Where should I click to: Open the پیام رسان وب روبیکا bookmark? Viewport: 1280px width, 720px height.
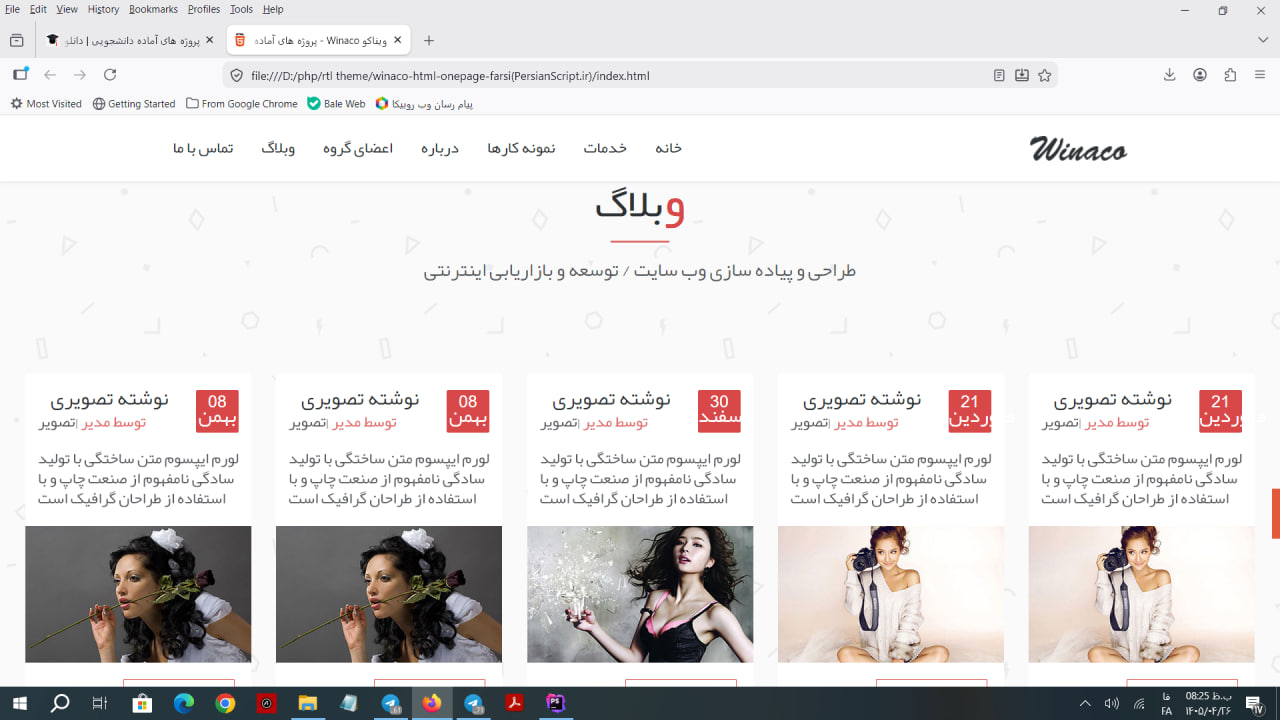pos(424,104)
